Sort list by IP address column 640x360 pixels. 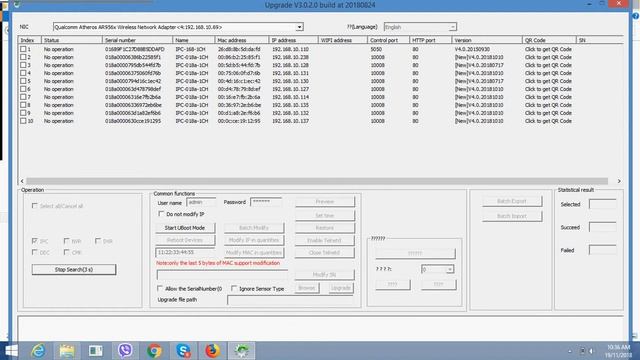293,40
